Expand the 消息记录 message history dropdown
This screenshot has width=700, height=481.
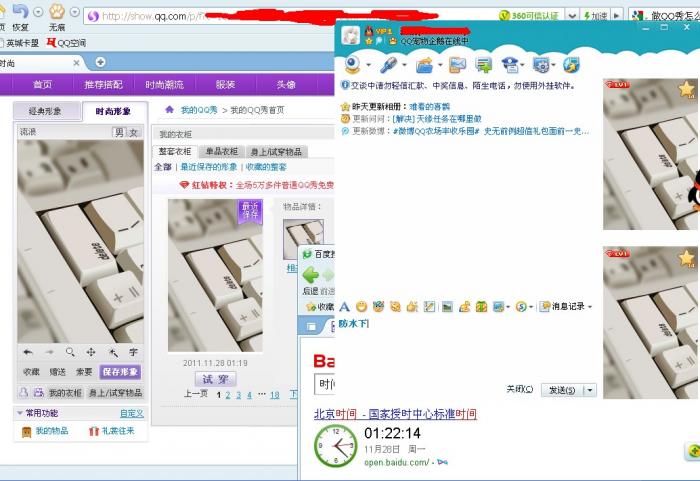590,307
